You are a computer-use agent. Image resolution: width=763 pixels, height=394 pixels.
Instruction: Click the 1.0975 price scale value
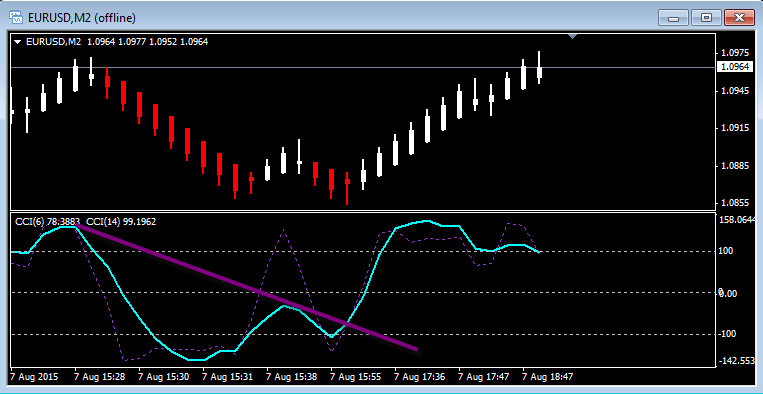(735, 53)
